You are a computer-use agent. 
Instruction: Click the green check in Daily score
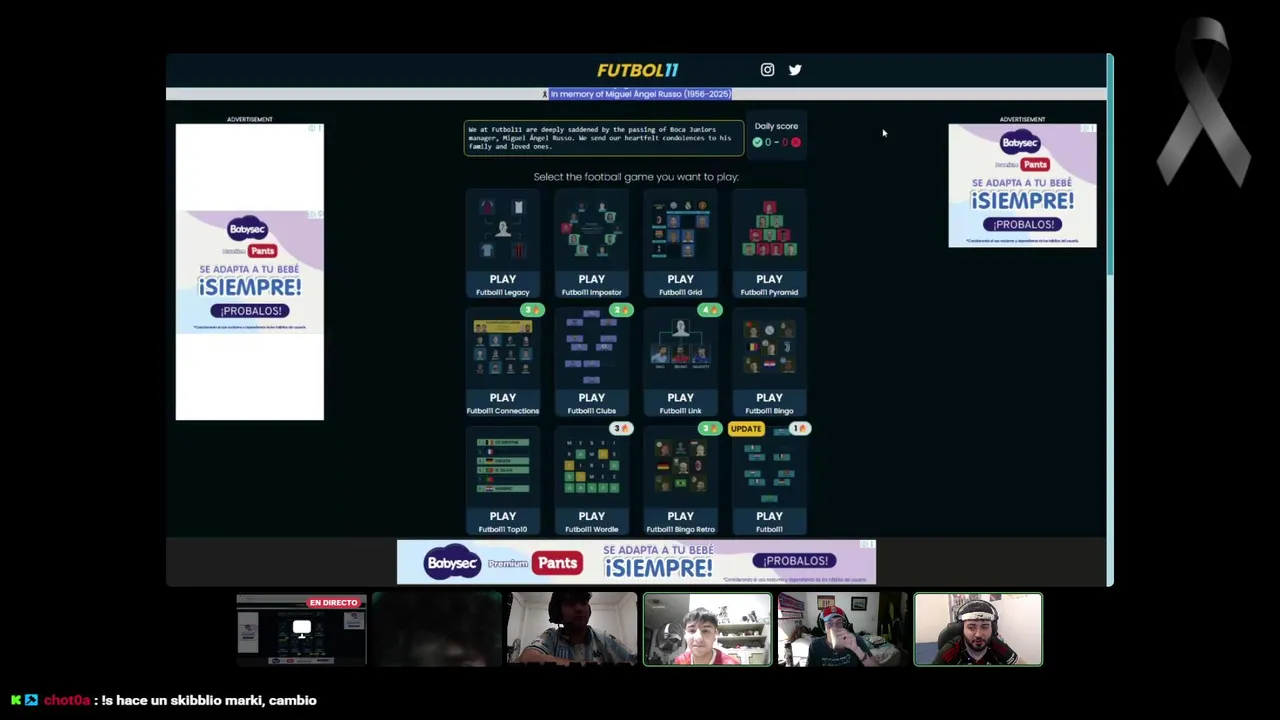757,142
